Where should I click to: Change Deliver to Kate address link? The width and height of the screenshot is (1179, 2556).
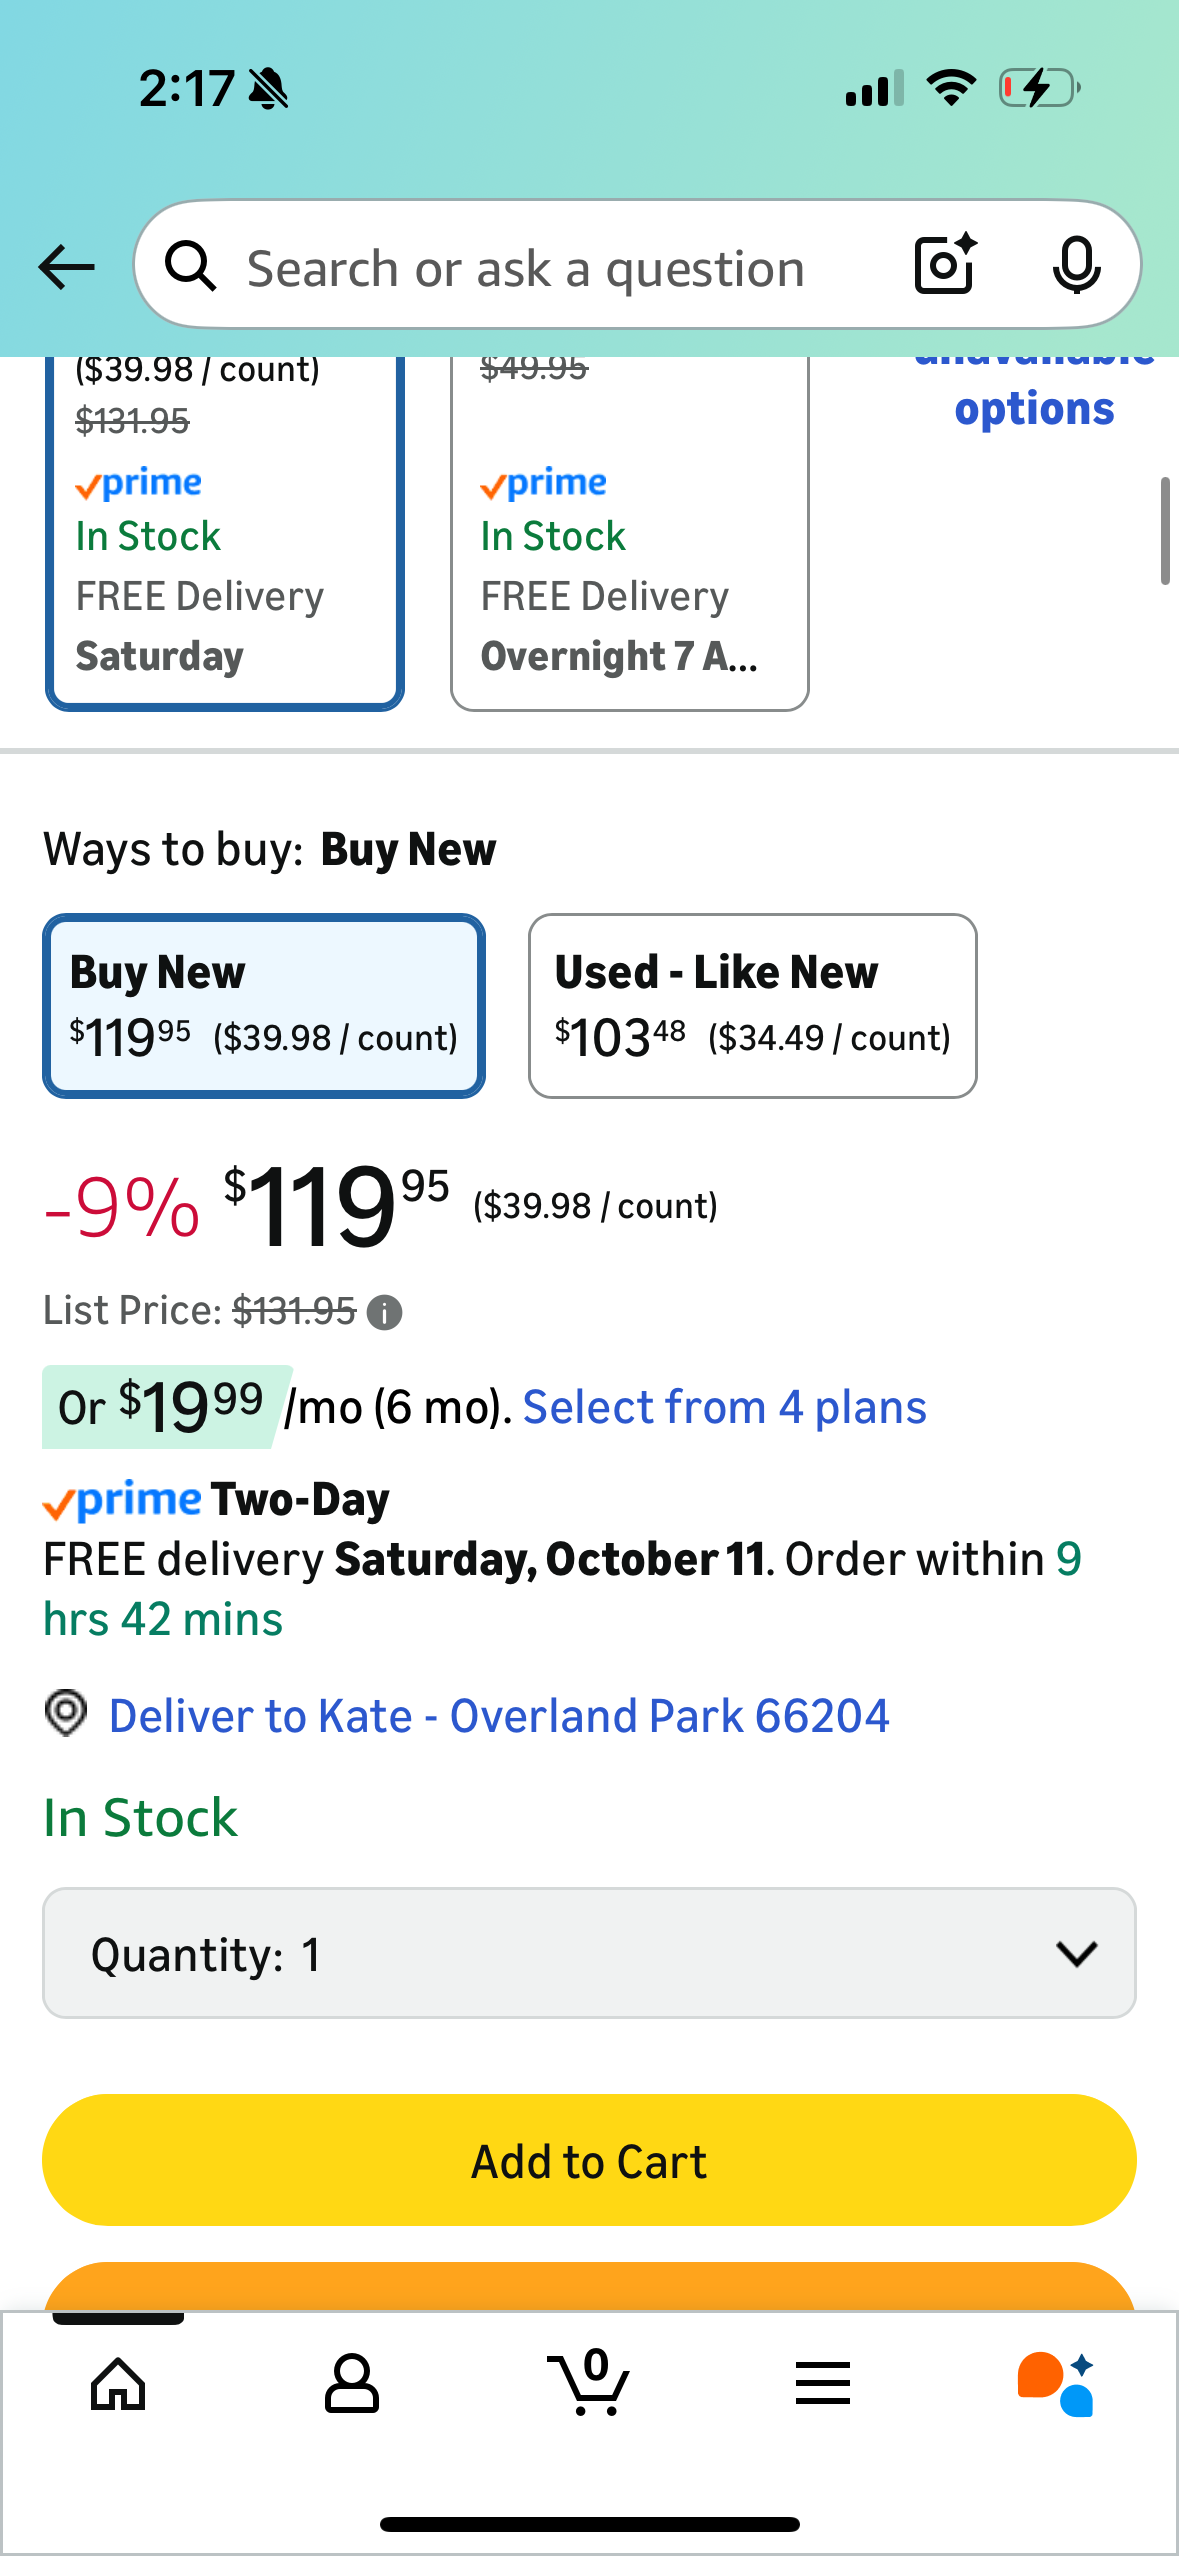tap(498, 1716)
